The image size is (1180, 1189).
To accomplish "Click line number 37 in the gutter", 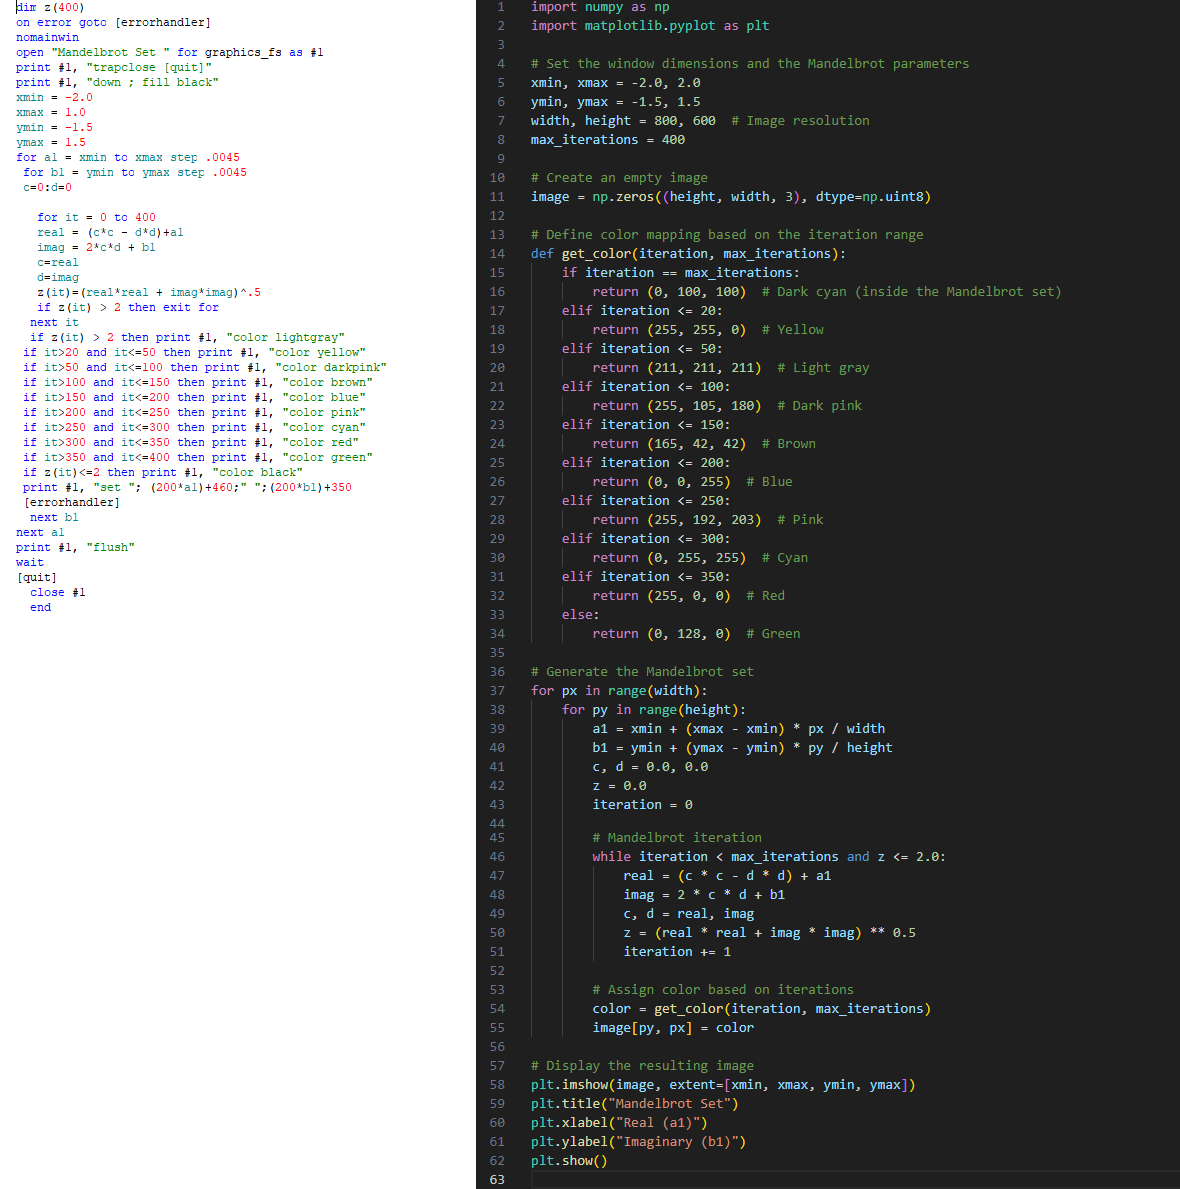I will [x=497, y=691].
